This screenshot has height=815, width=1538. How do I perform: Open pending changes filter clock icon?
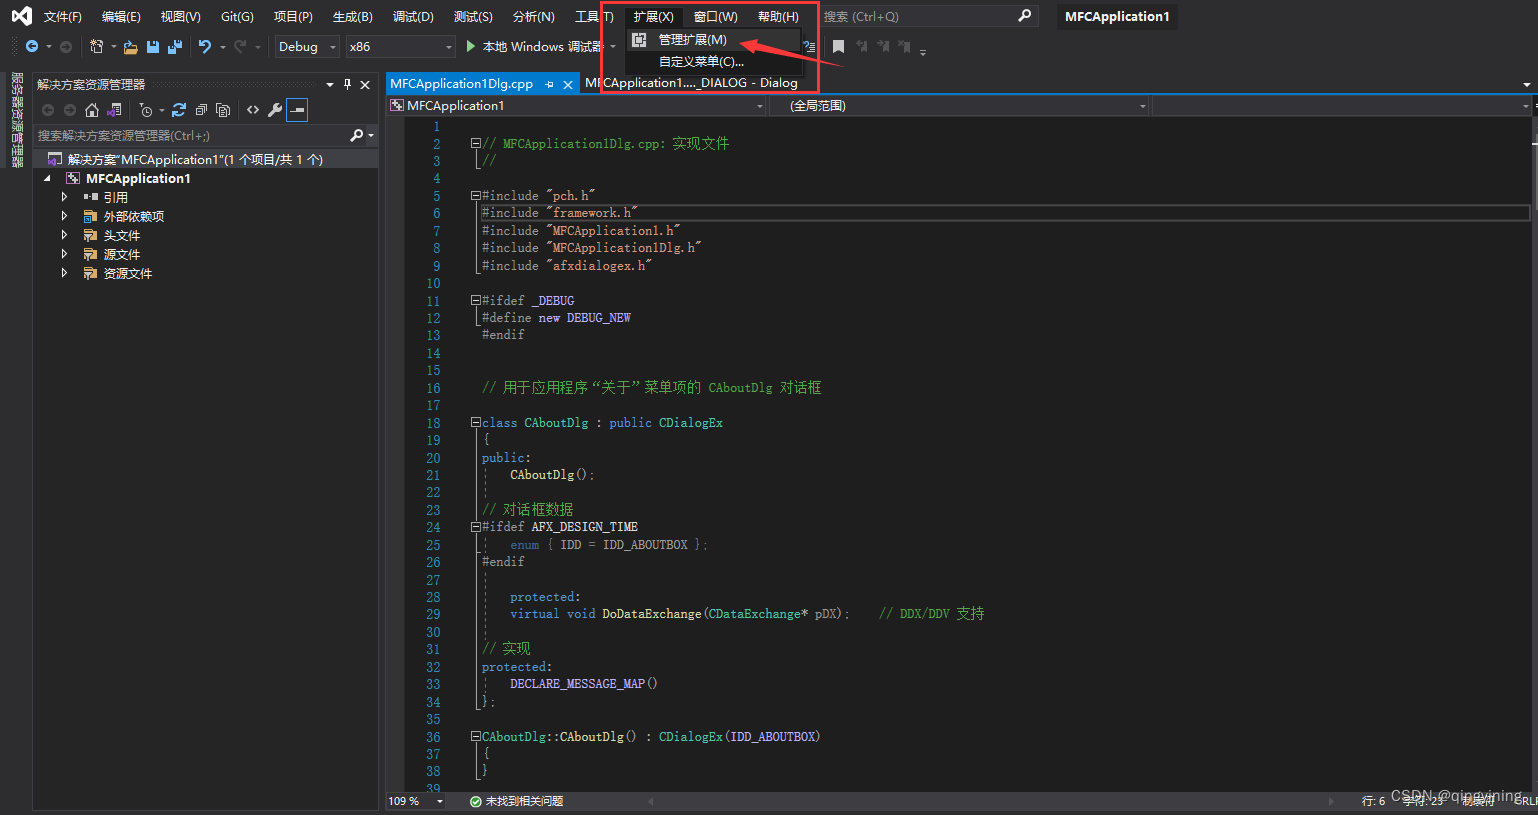coord(146,110)
